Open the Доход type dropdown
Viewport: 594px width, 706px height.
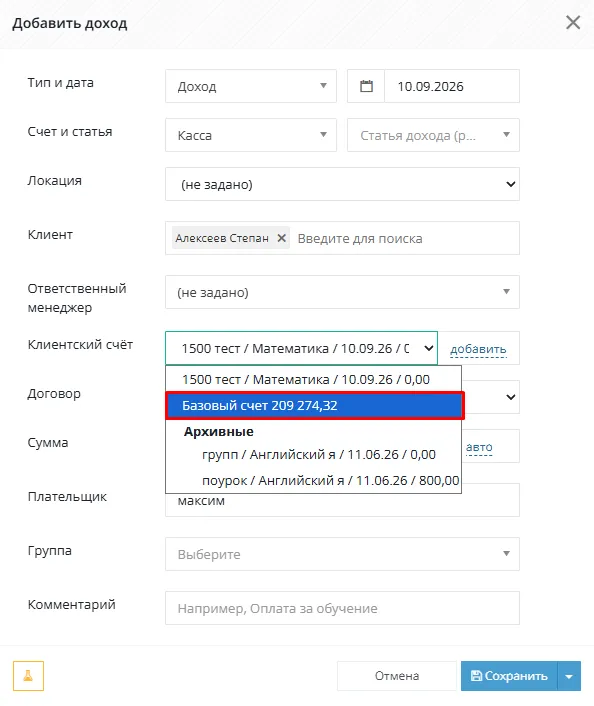pyautogui.click(x=251, y=86)
